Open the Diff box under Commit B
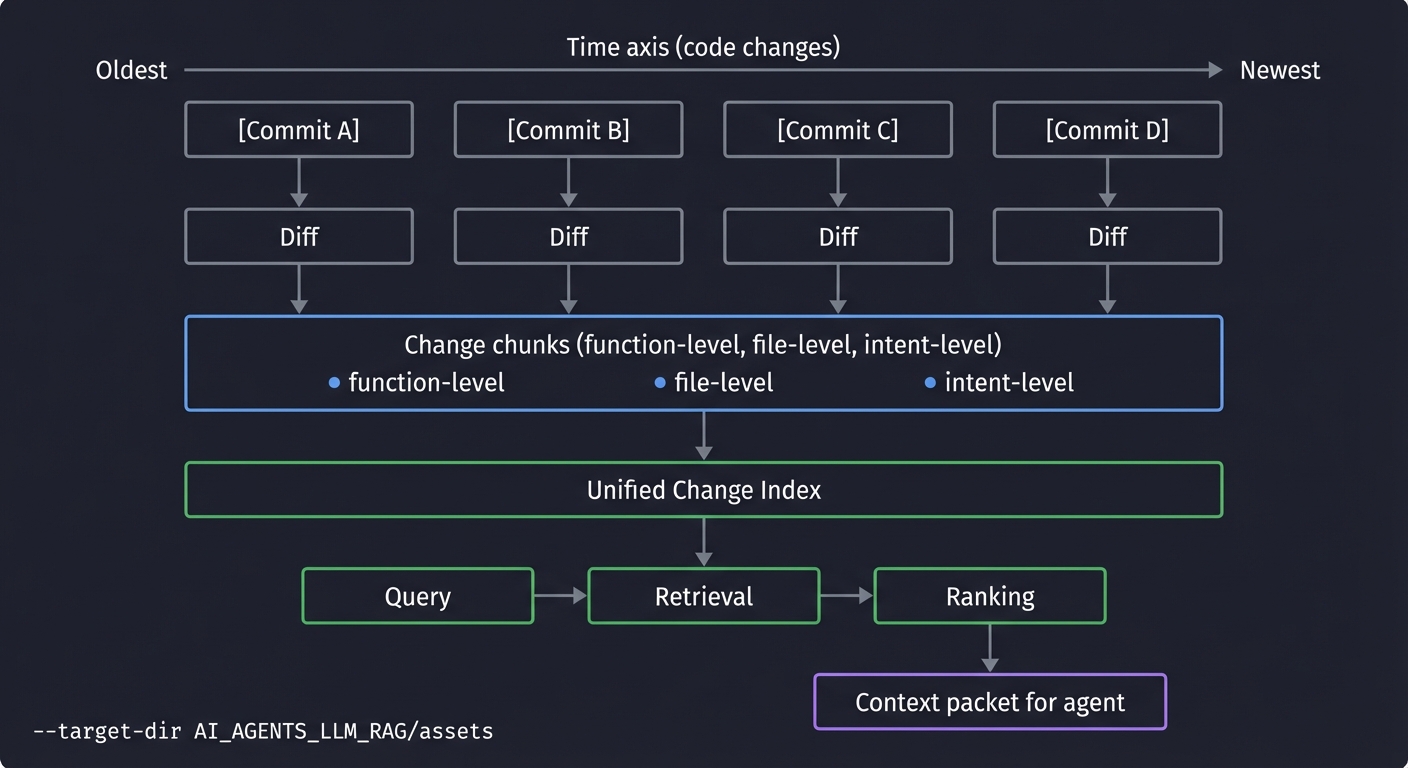This screenshot has height=768, width=1408. pyautogui.click(x=568, y=236)
